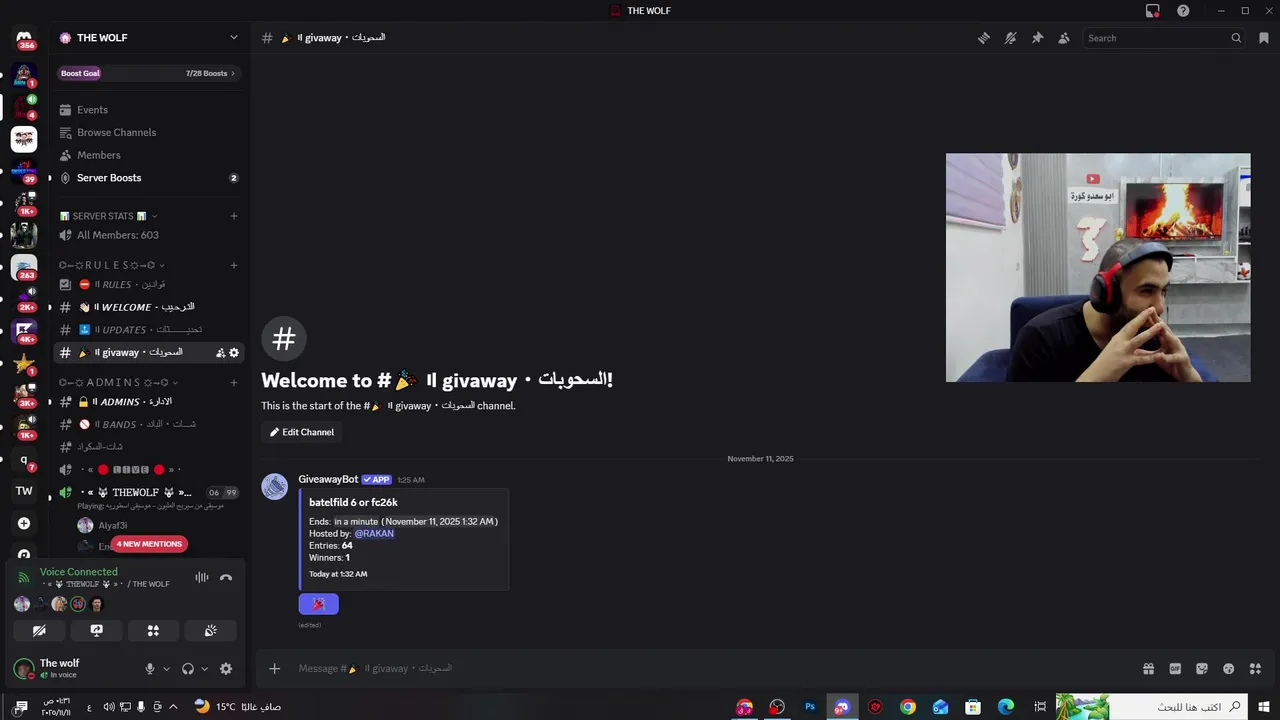This screenshot has height=720, width=1280.
Task: Start an activity shapes button
Action: click(x=153, y=631)
